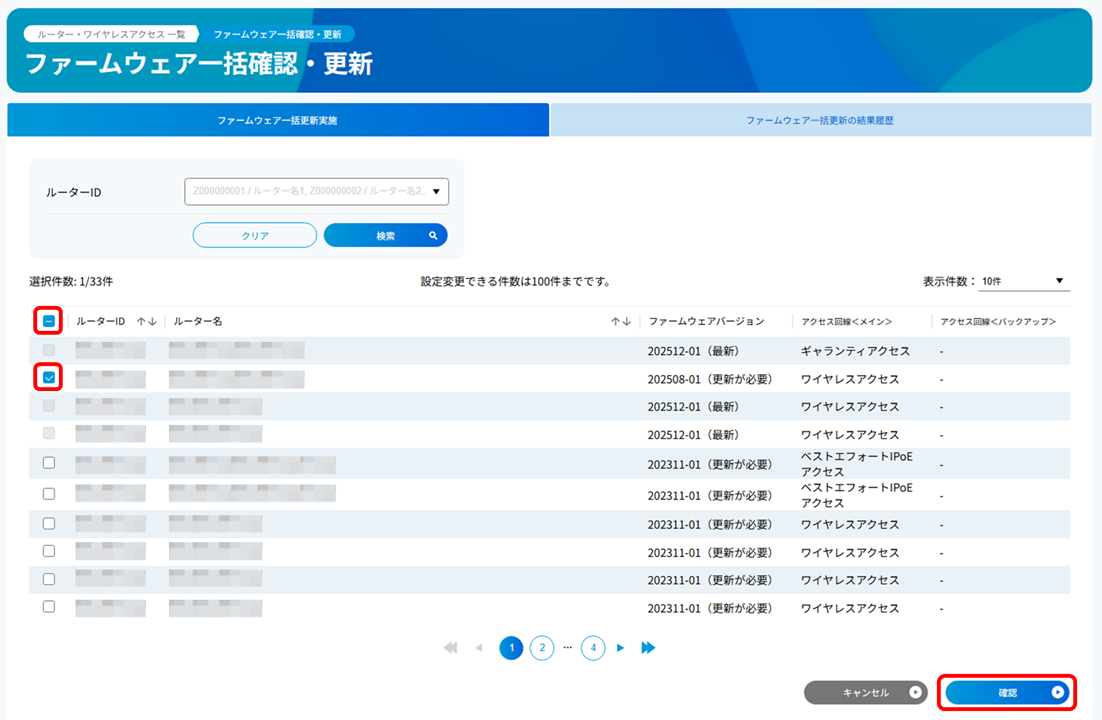Image resolution: width=1102 pixels, height=720 pixels.
Task: Sort by ルーター名 using arrows icon
Action: point(620,321)
